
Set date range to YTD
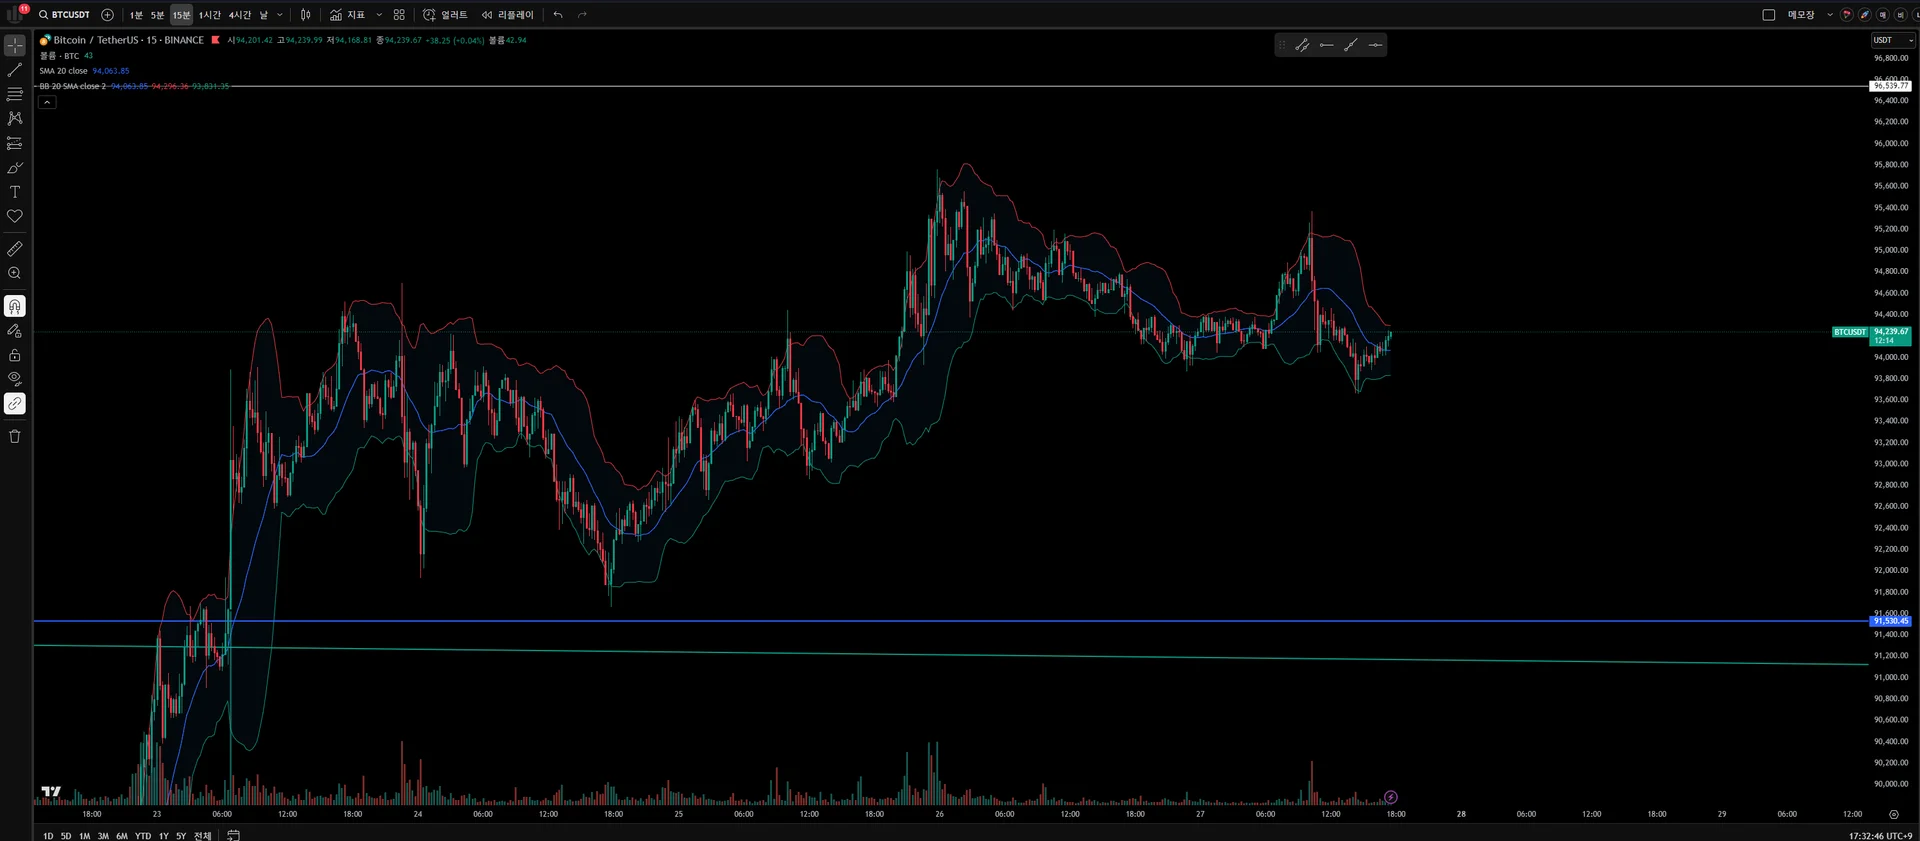click(143, 836)
